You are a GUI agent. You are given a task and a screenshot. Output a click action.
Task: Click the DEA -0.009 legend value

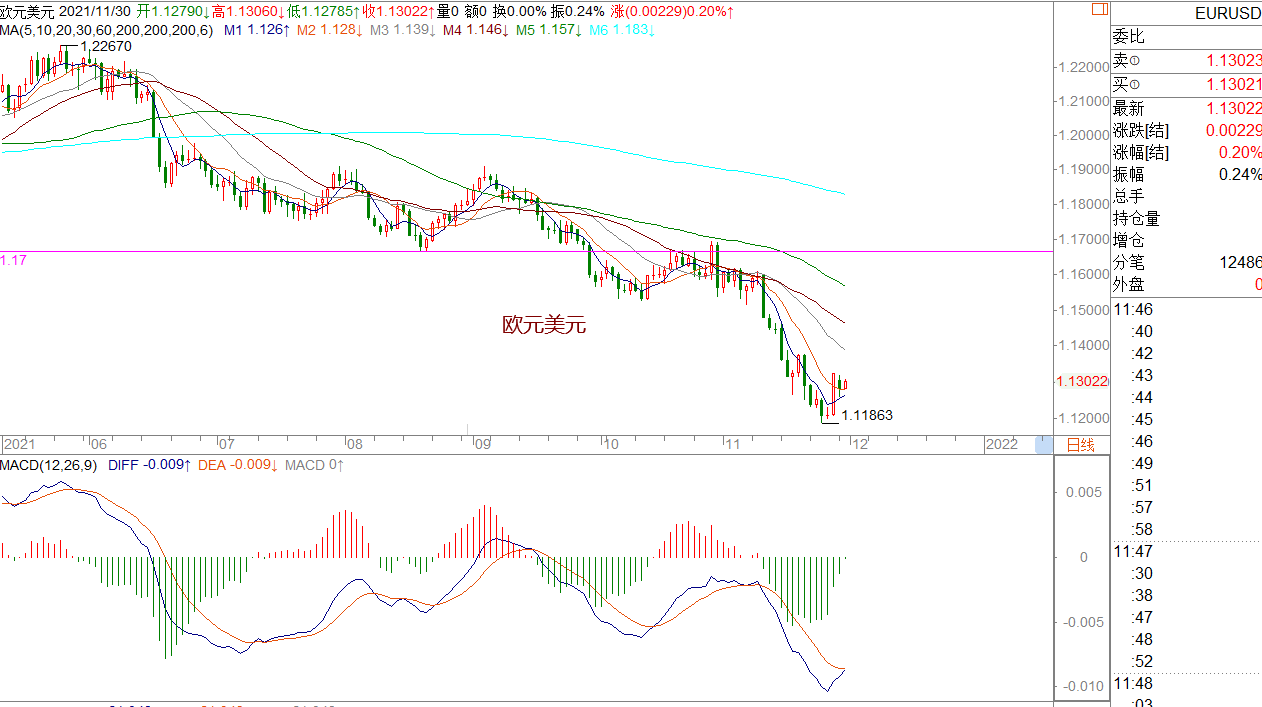pyautogui.click(x=240, y=466)
